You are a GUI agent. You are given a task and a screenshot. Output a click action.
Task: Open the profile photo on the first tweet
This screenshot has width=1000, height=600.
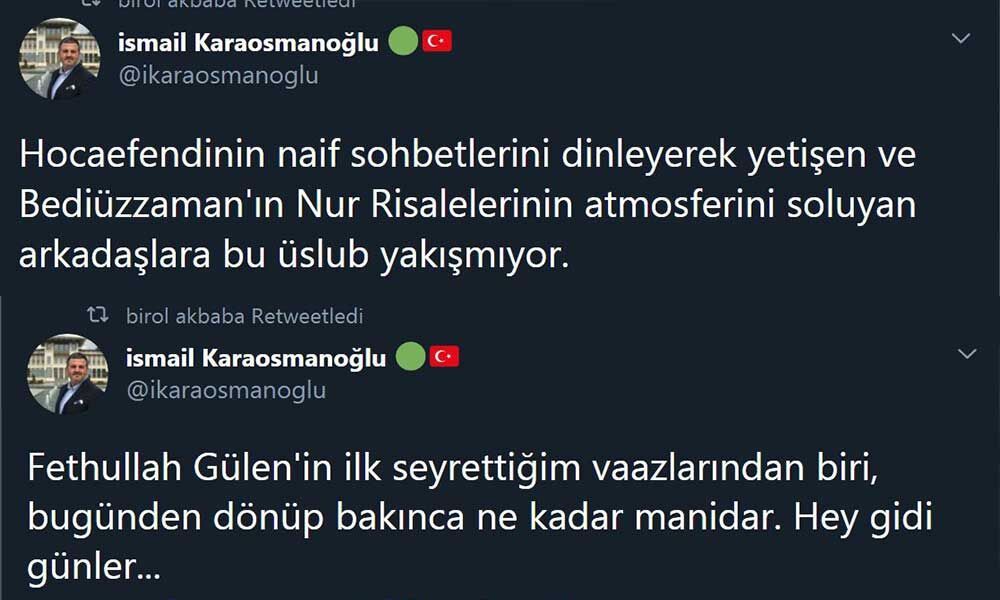click(60, 59)
